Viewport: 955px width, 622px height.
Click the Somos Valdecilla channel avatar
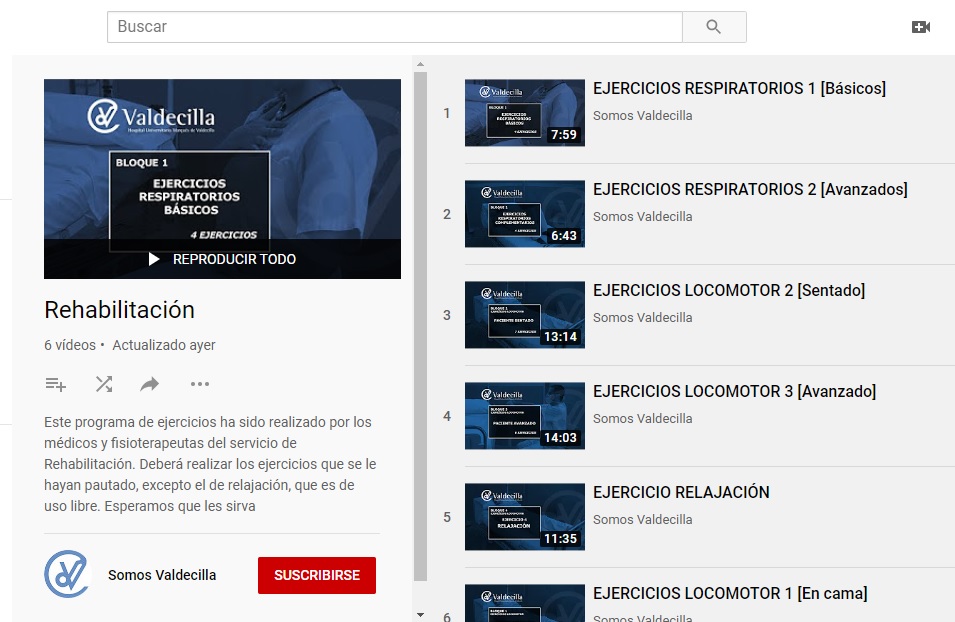tap(67, 575)
